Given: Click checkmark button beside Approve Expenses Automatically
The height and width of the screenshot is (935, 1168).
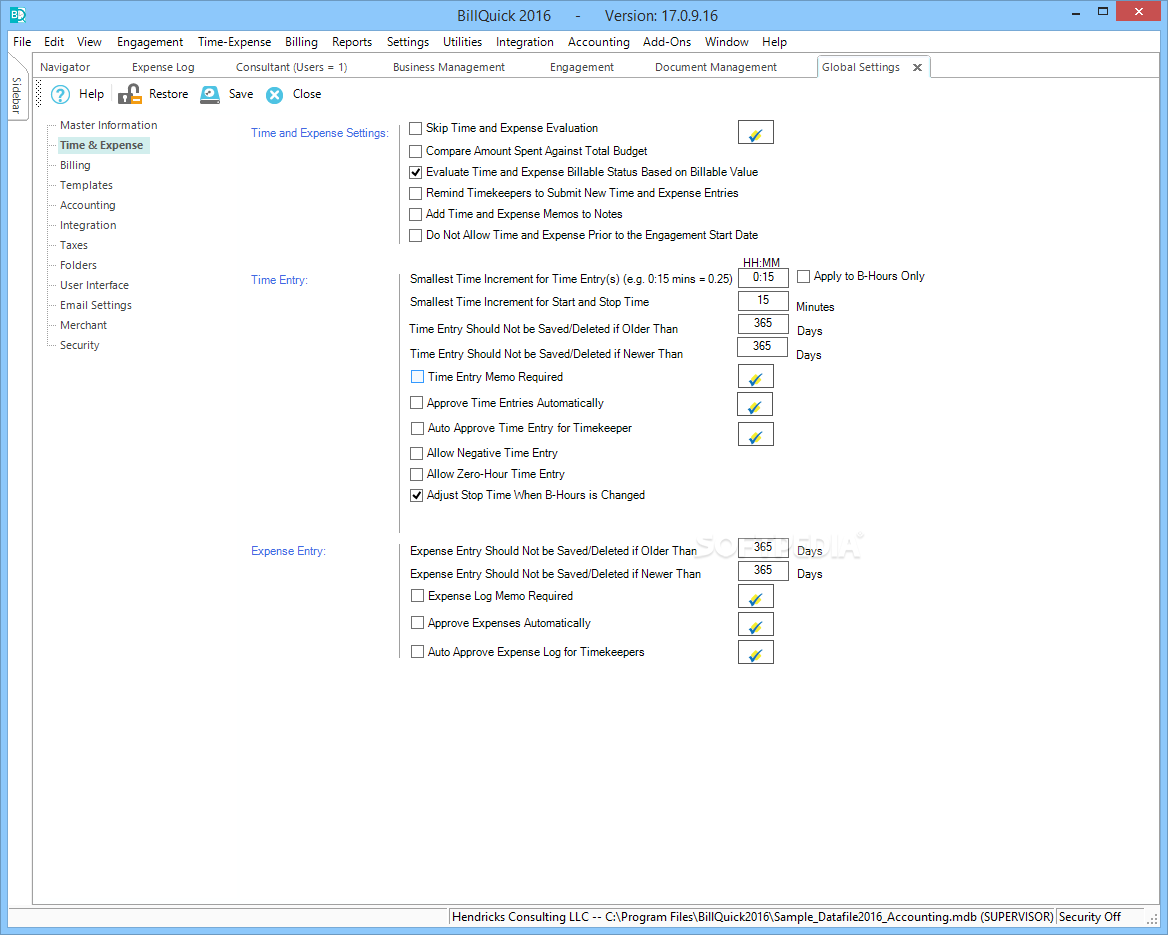Looking at the screenshot, I should tap(755, 624).
